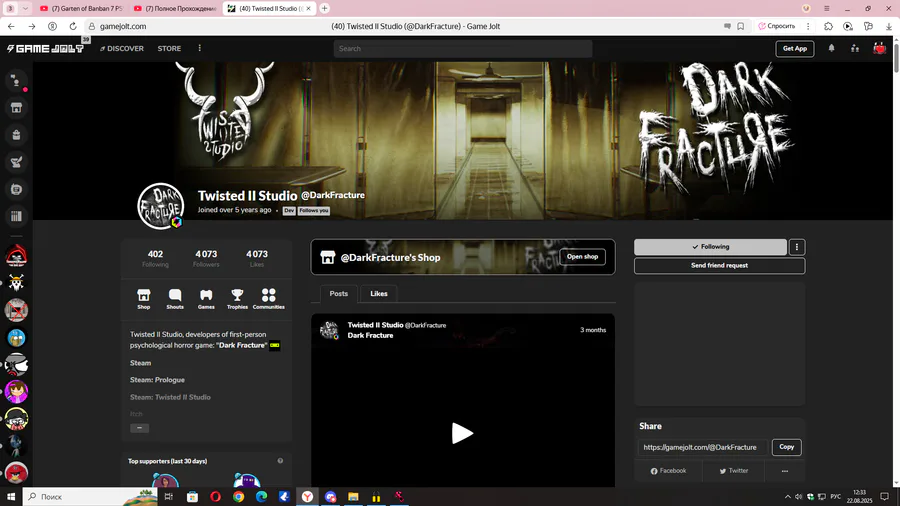Open File Explorer from the taskbar
This screenshot has width=900, height=506.
coord(353,497)
